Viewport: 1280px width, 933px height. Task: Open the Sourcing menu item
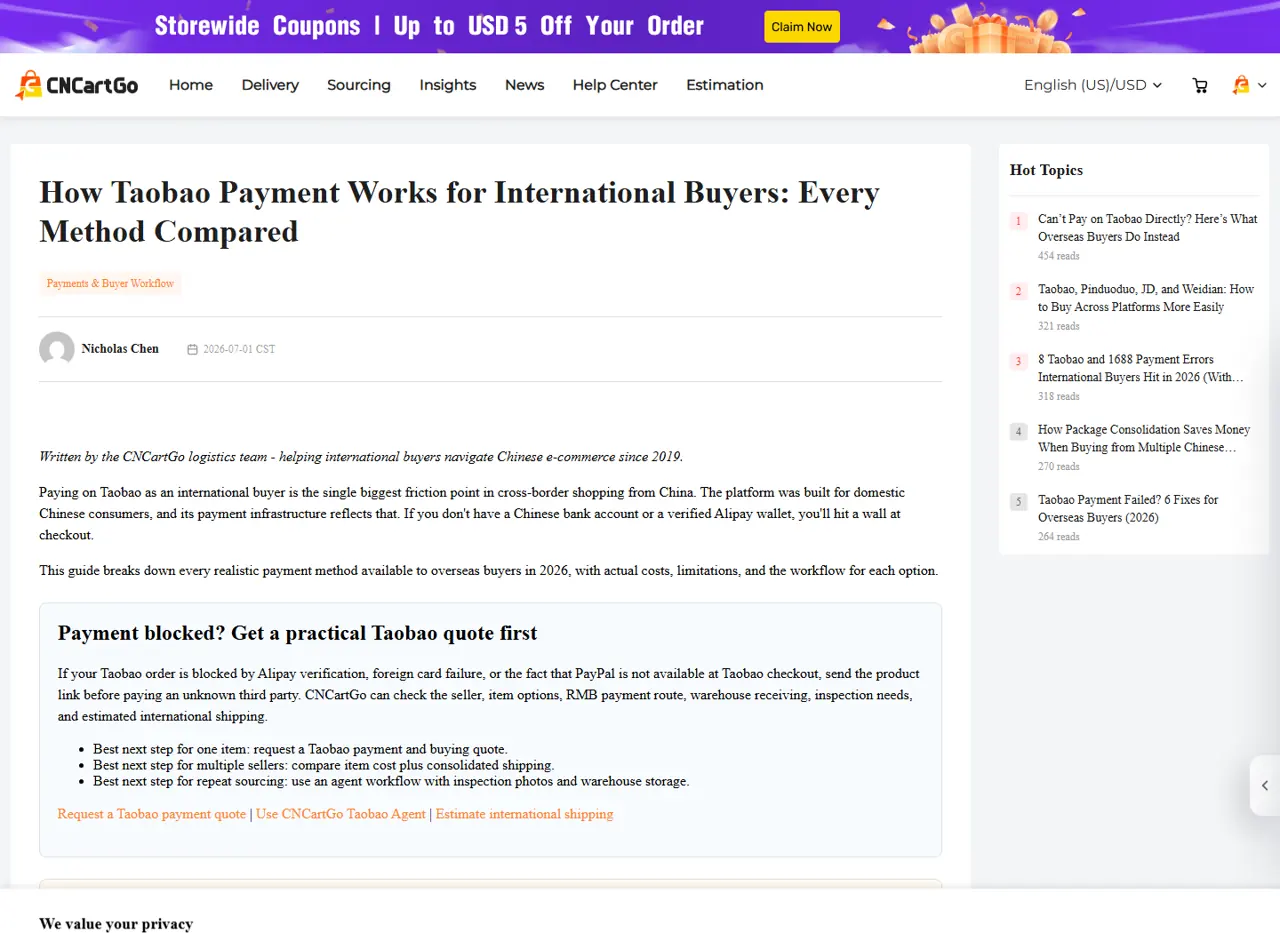pos(359,85)
